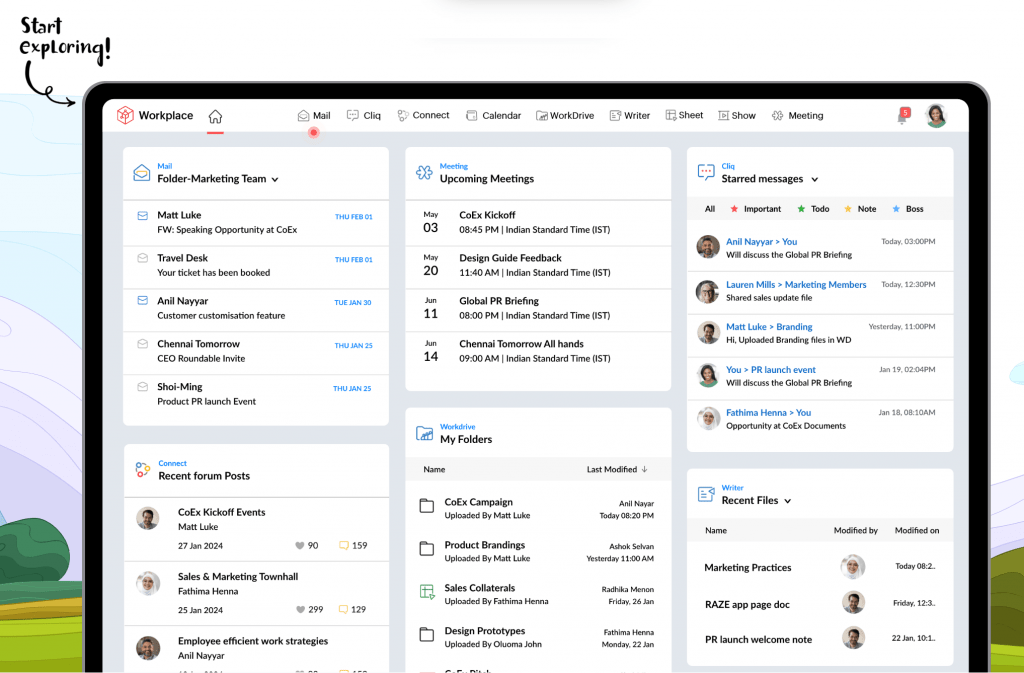Go to Home using the home icon

(215, 114)
